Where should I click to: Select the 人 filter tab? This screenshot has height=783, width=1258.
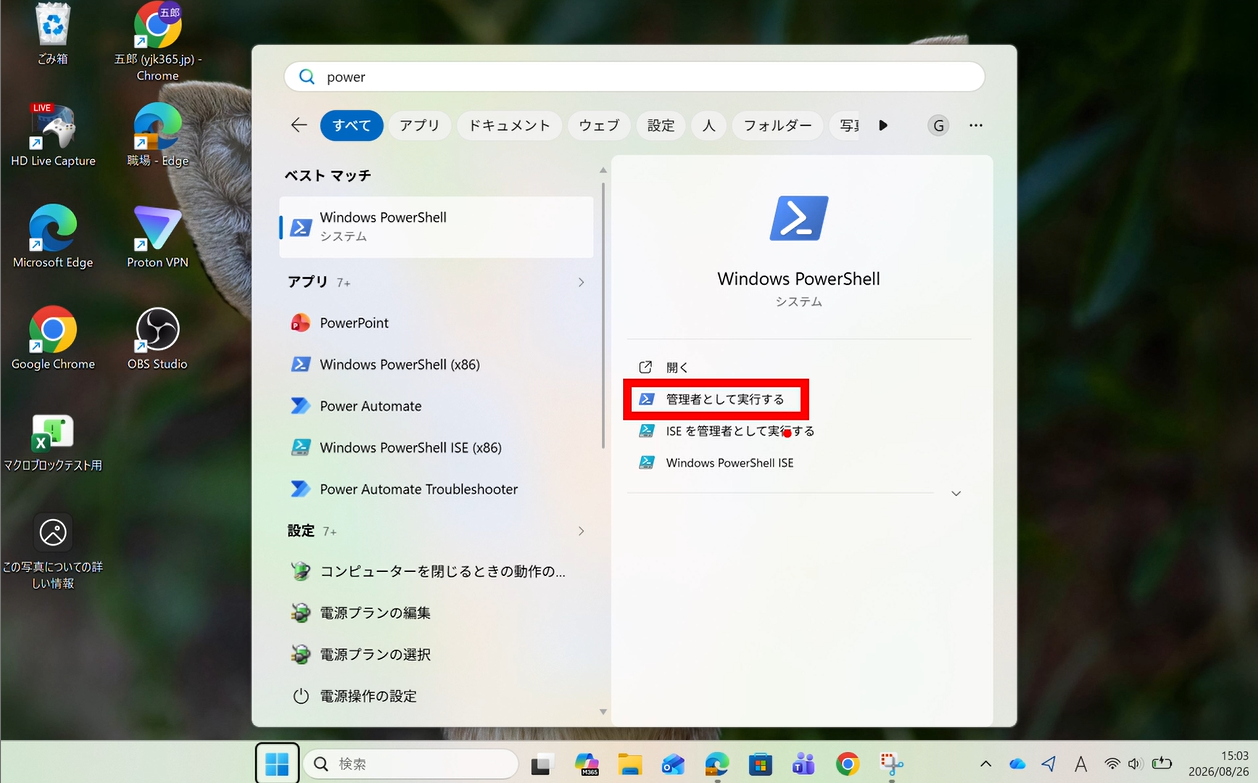coord(709,126)
